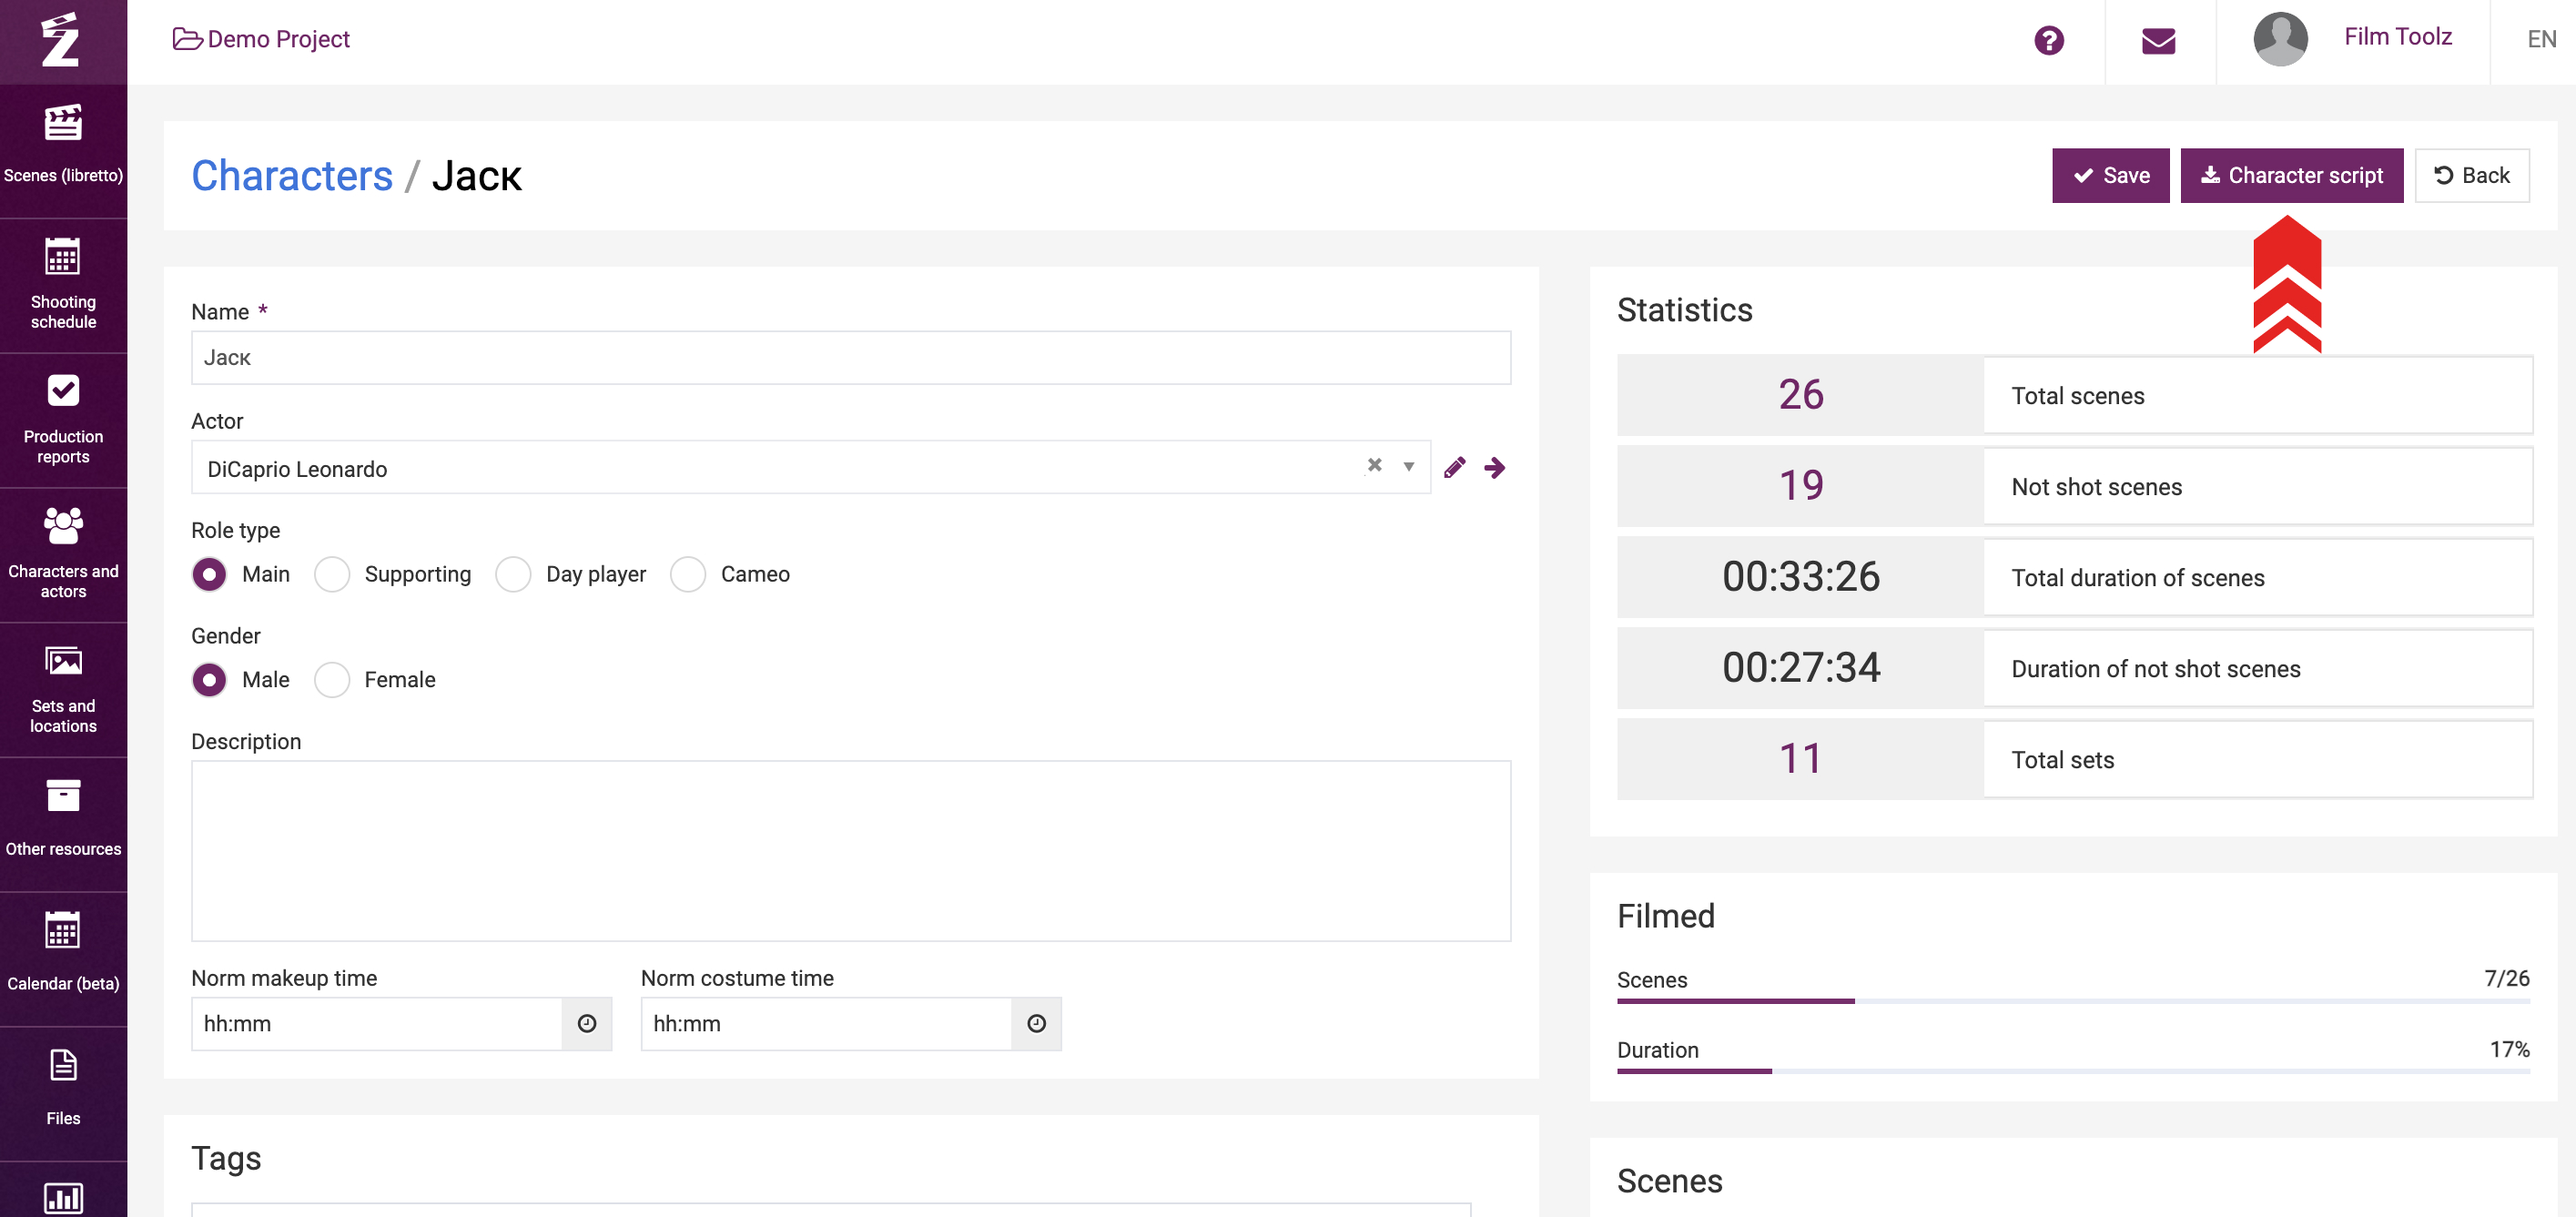2576x1217 pixels.
Task: Open Calendar (beta) icon
Action: pos(63,929)
